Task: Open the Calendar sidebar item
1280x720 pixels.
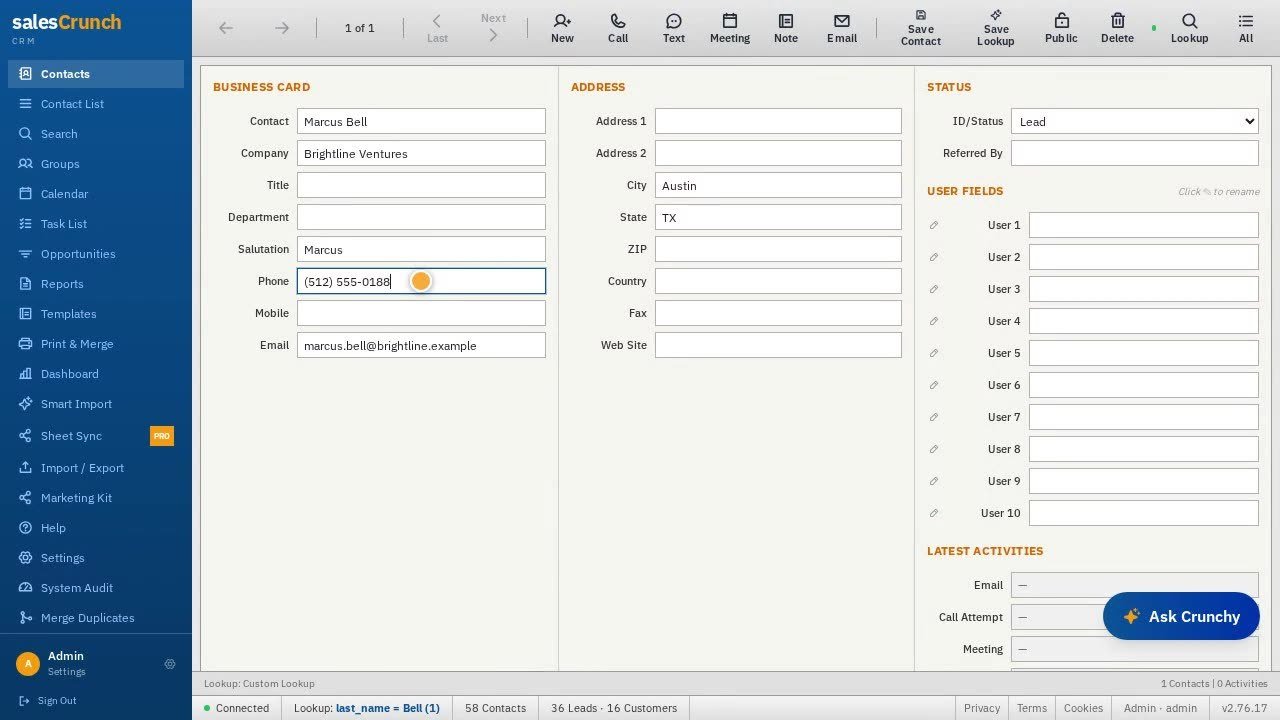Action: click(x=96, y=194)
